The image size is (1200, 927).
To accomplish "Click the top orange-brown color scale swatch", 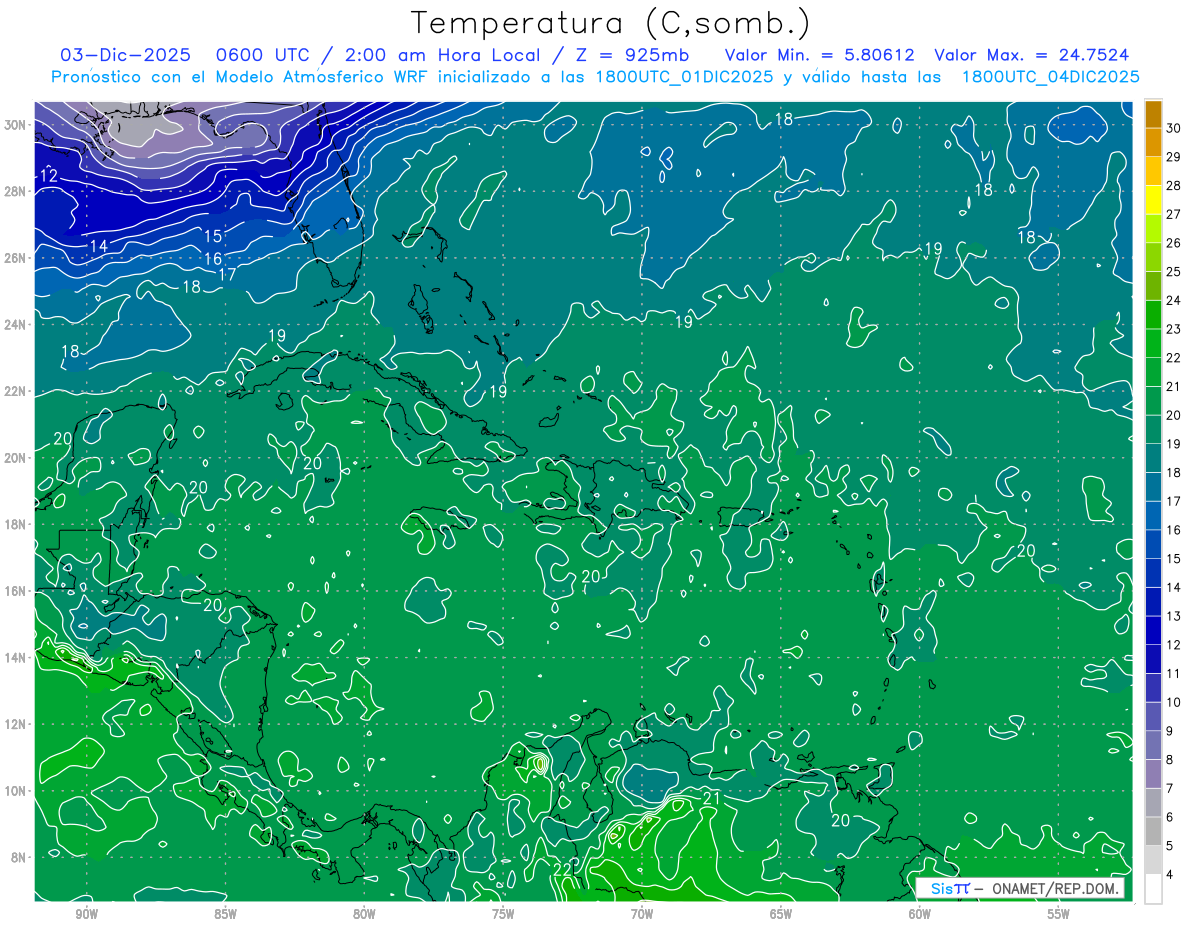I will (1153, 114).
